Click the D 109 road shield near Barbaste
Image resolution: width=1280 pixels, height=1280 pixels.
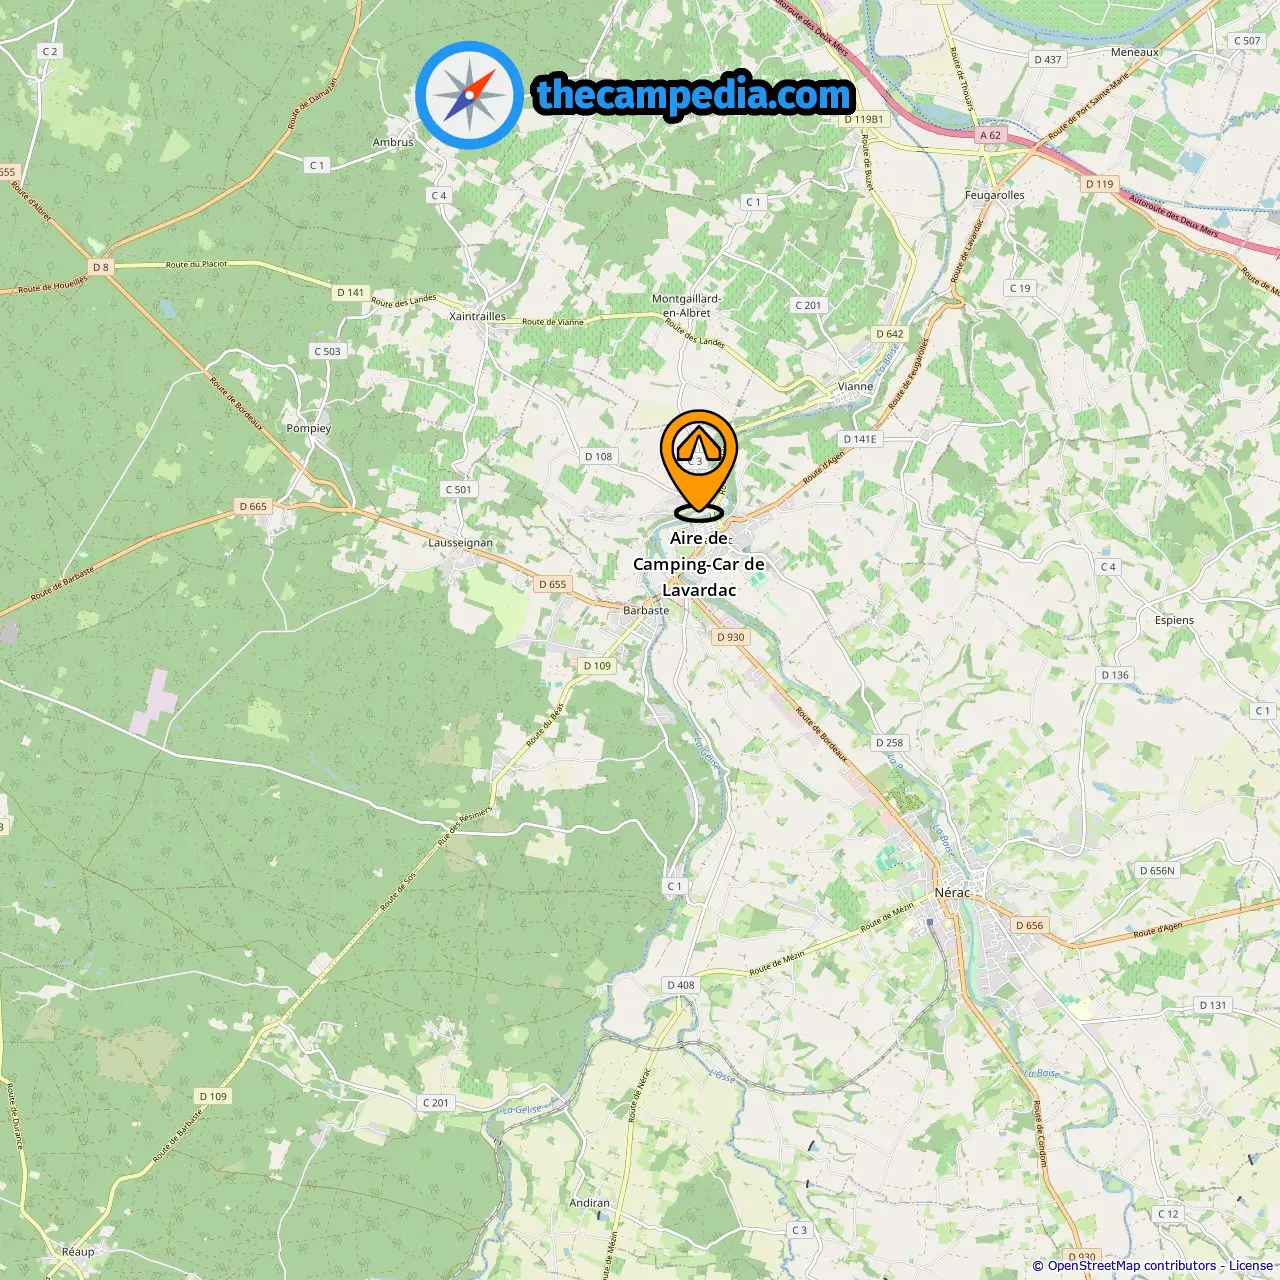pos(597,665)
